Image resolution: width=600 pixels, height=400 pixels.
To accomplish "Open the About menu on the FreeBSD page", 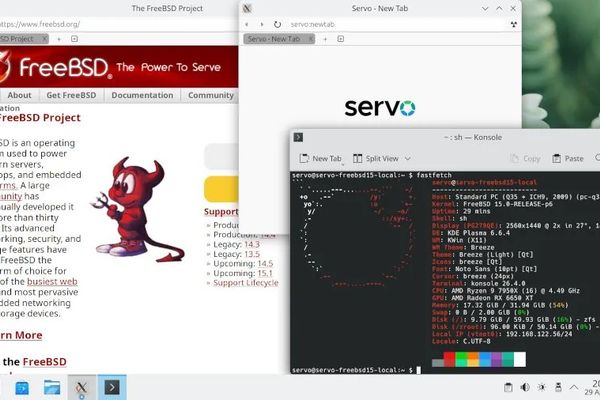I will 19,95.
